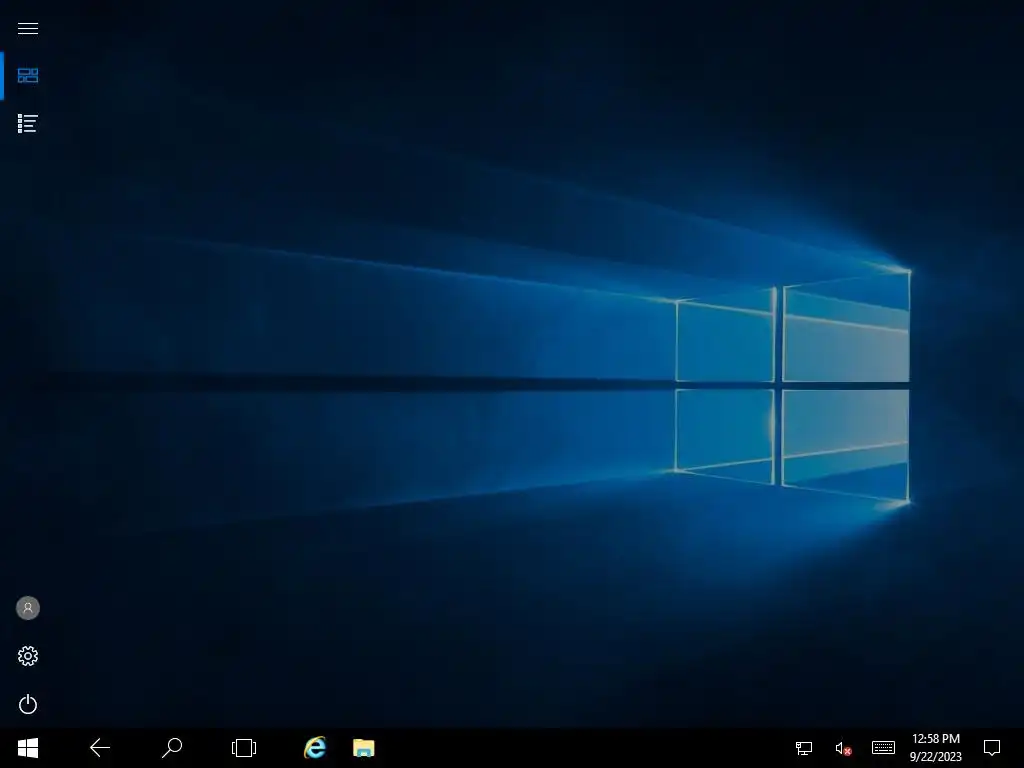
Task: Show the touch keyboard
Action: (883, 748)
